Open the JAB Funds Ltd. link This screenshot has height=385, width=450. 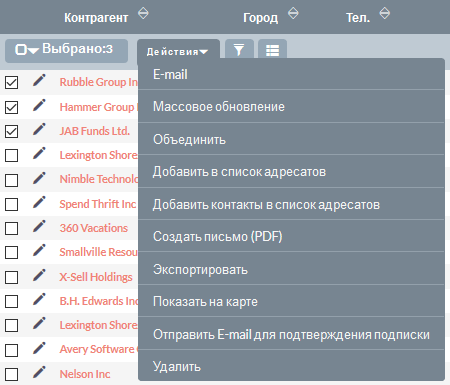tap(95, 131)
